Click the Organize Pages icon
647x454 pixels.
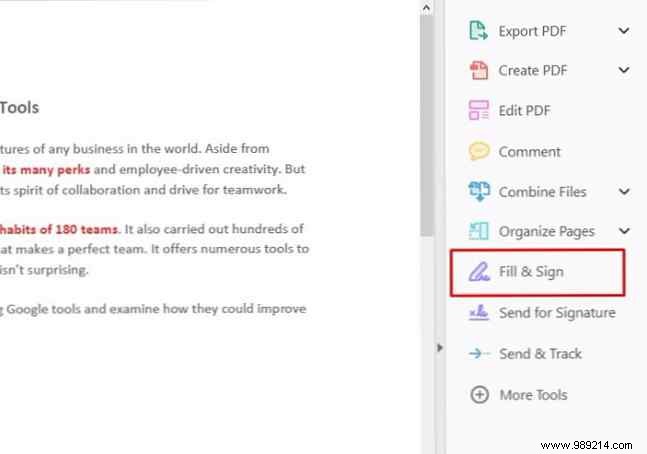click(x=479, y=231)
